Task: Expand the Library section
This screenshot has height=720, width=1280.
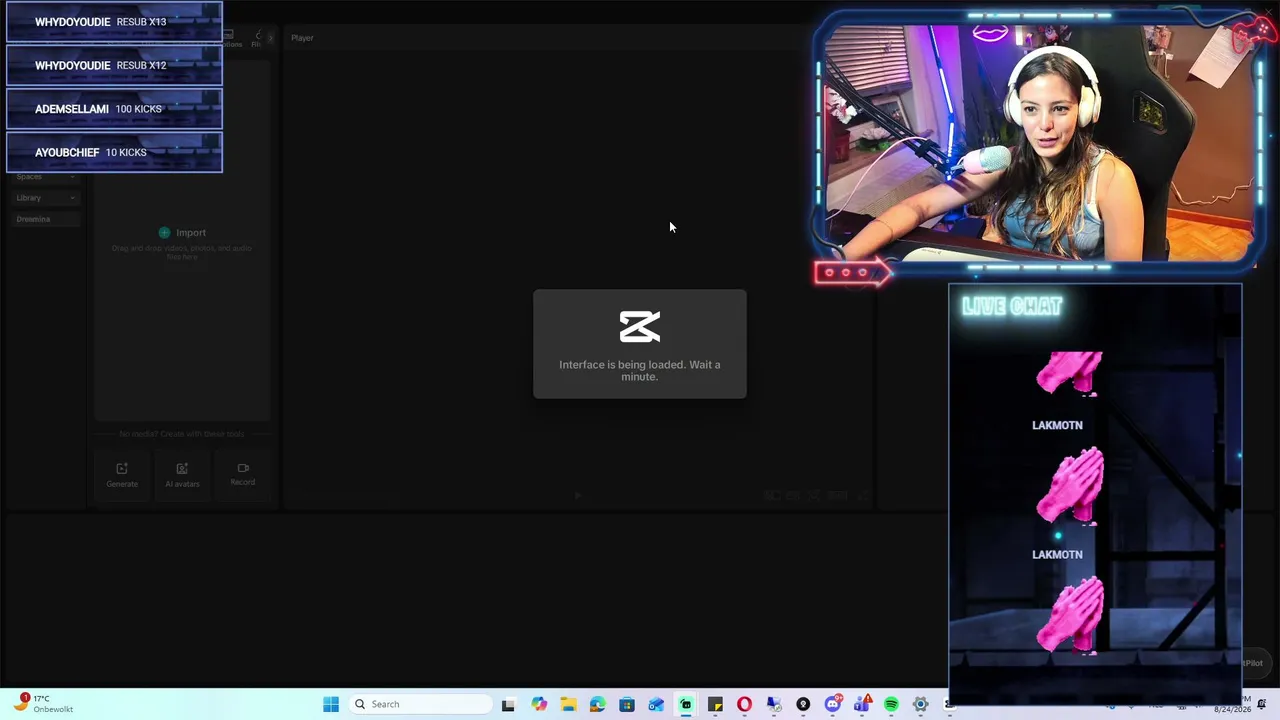Action: tap(45, 198)
